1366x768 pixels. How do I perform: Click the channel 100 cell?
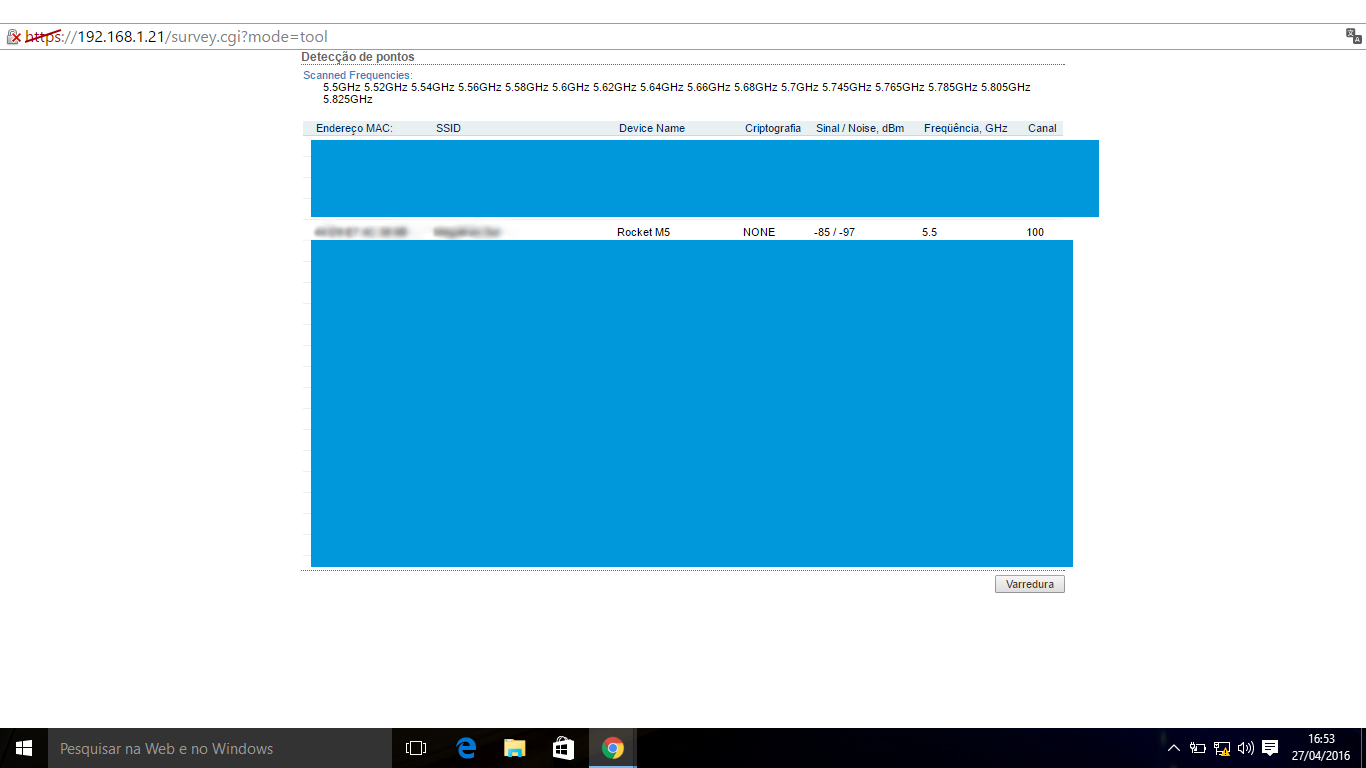(1035, 232)
